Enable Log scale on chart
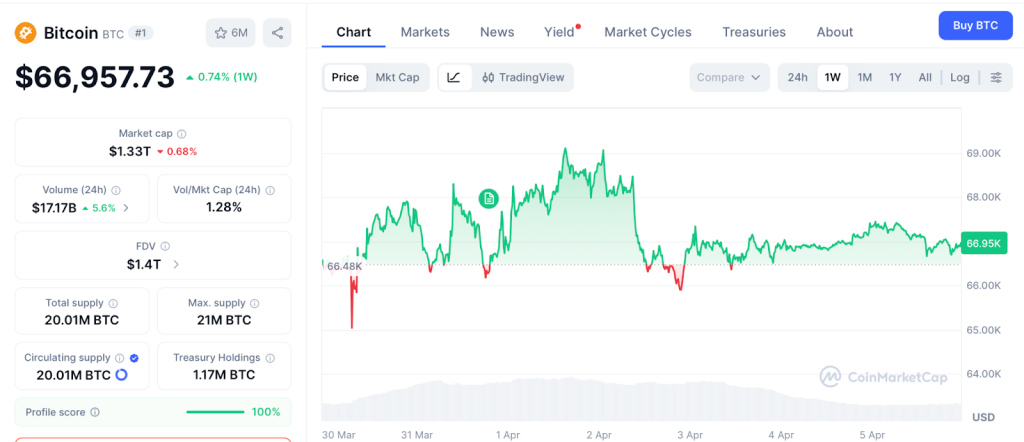Viewport: 1024px width, 442px height. (x=960, y=77)
